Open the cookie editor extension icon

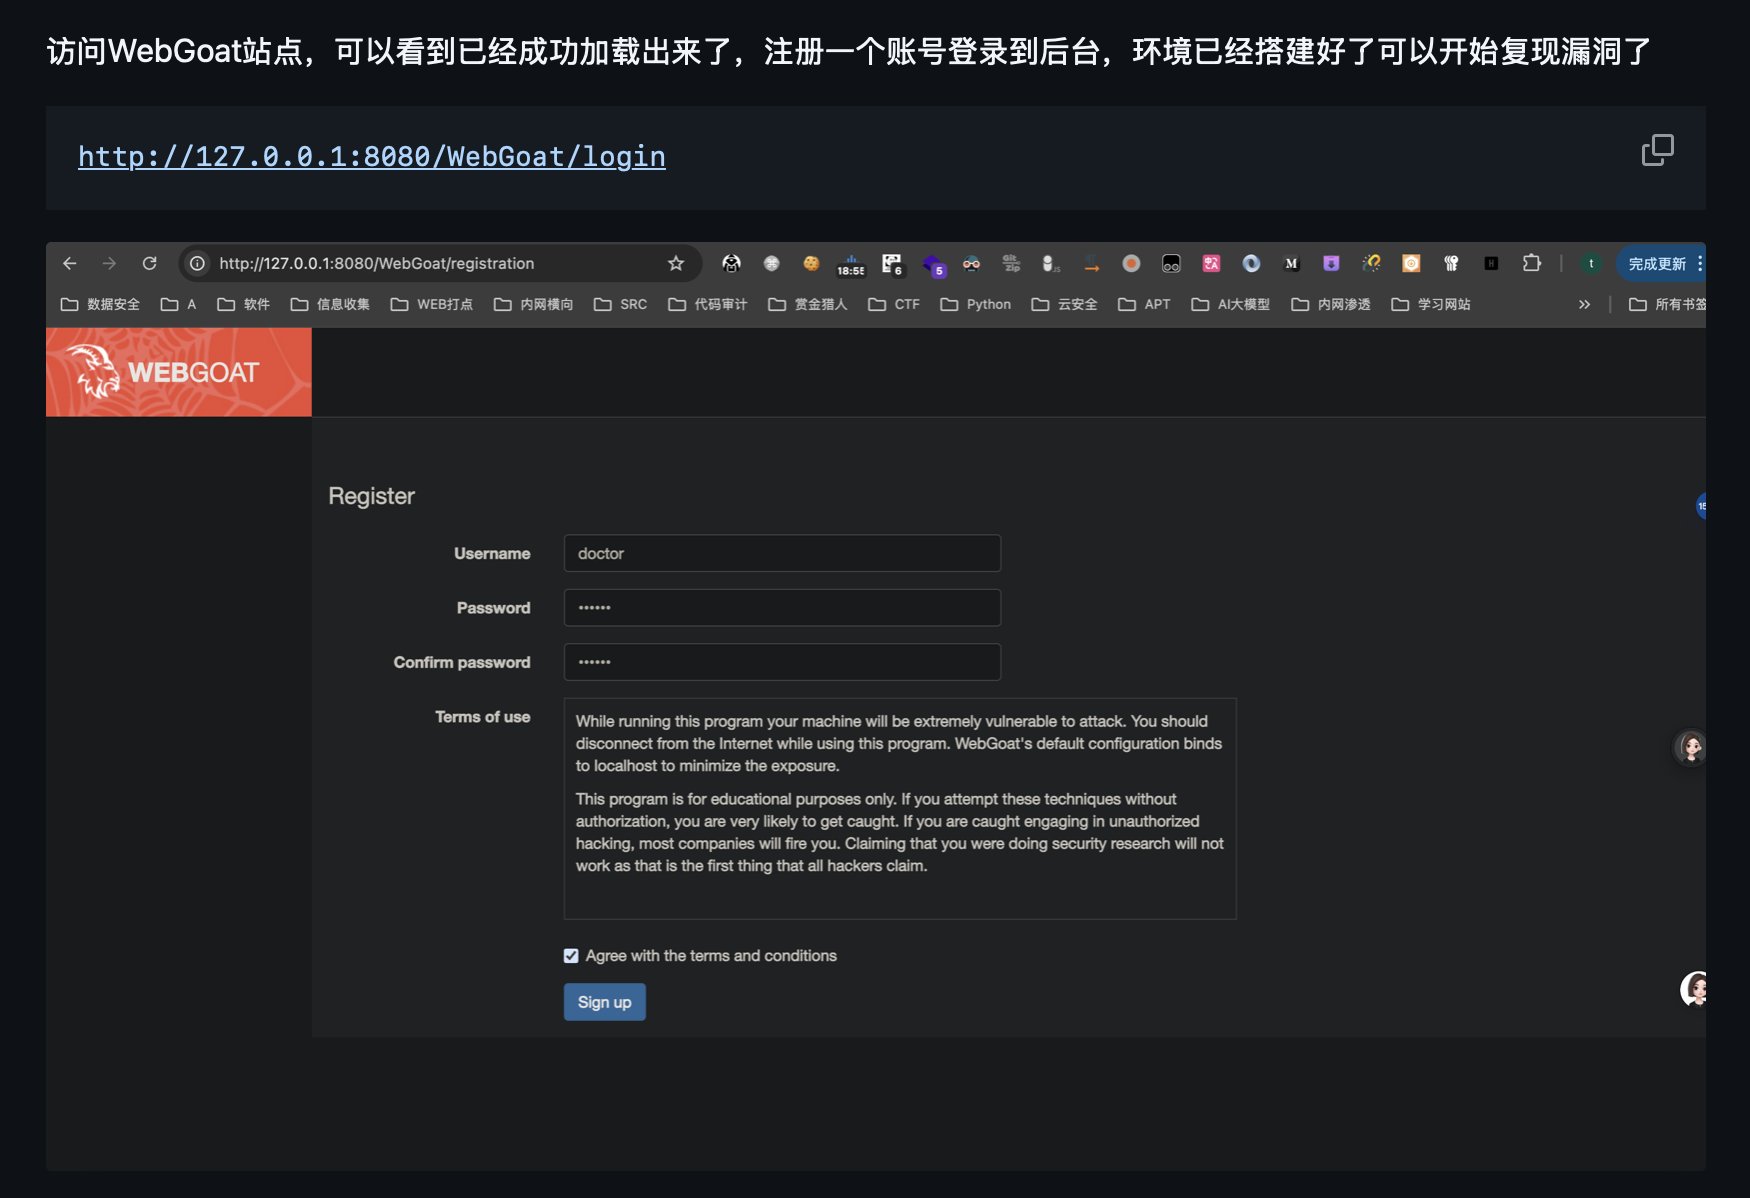[x=811, y=263]
